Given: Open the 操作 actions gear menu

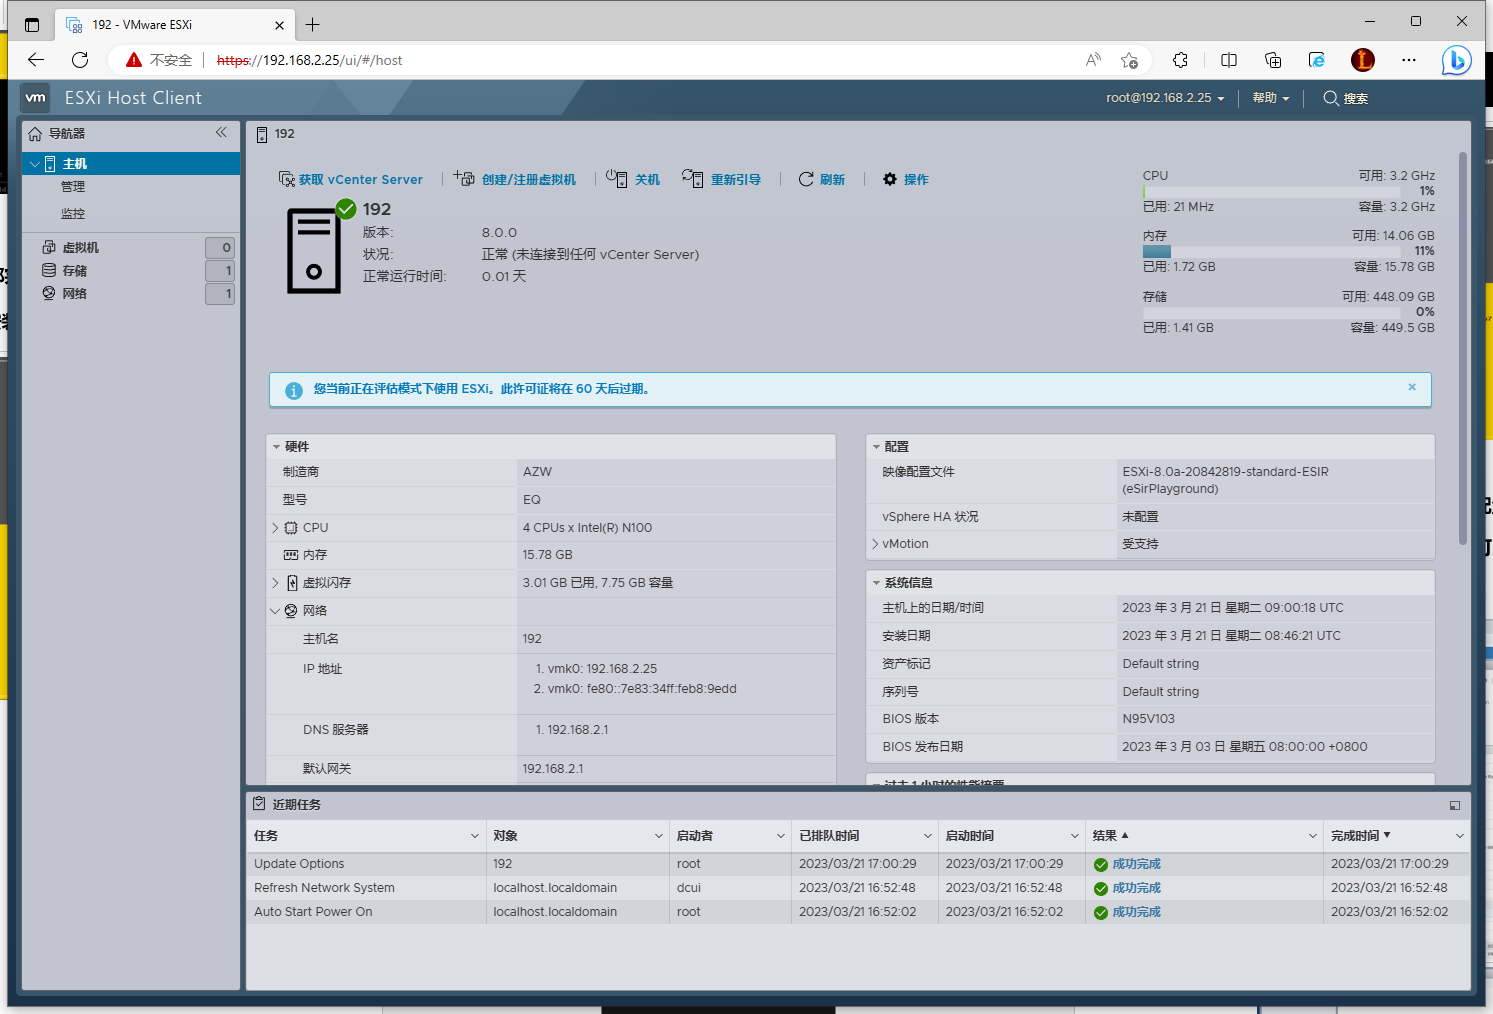Looking at the screenshot, I should click(905, 180).
